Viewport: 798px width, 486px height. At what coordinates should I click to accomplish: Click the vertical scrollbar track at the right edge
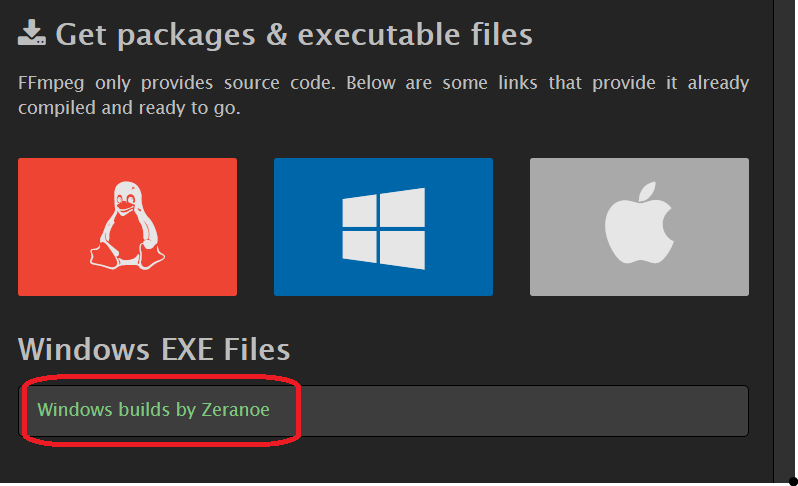pos(786,239)
